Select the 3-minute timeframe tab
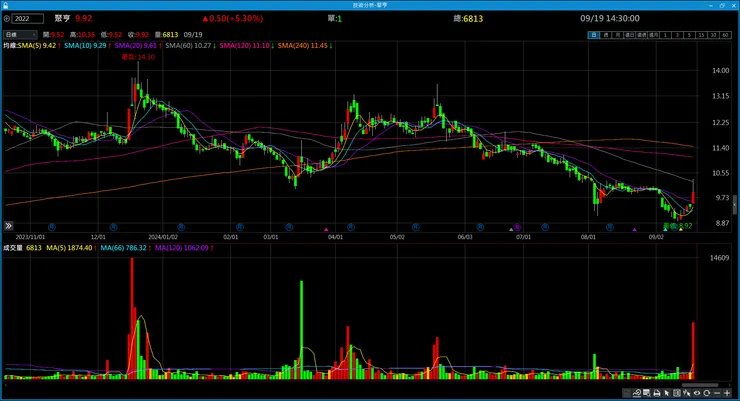The width and height of the screenshot is (740, 401). click(x=677, y=35)
